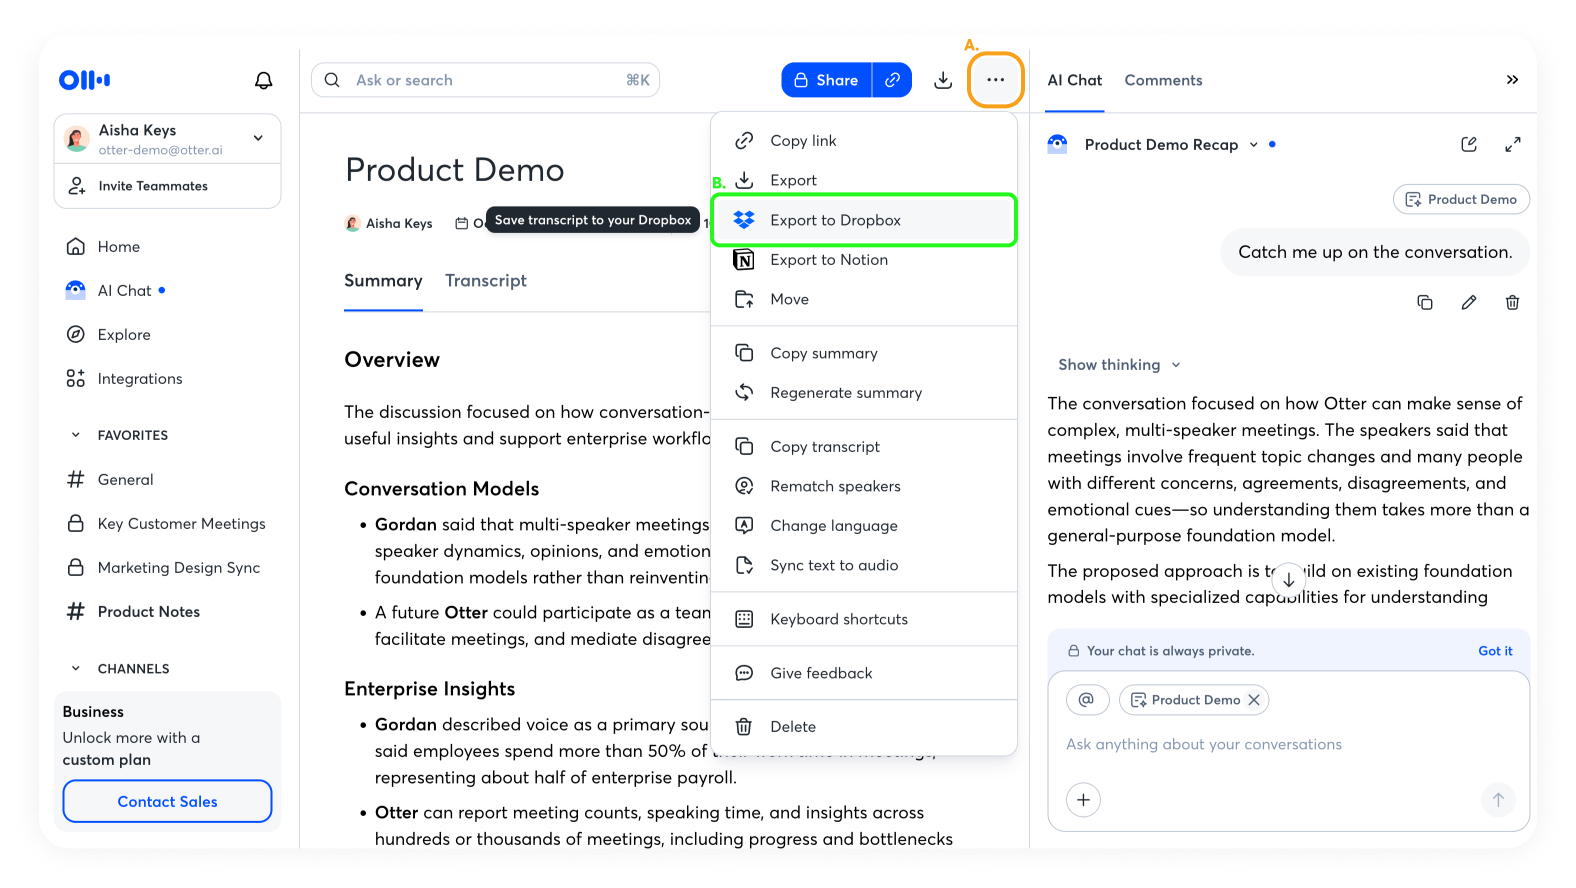Send the chat message with the arrow button
The width and height of the screenshot is (1576, 888).
[x=1498, y=800]
